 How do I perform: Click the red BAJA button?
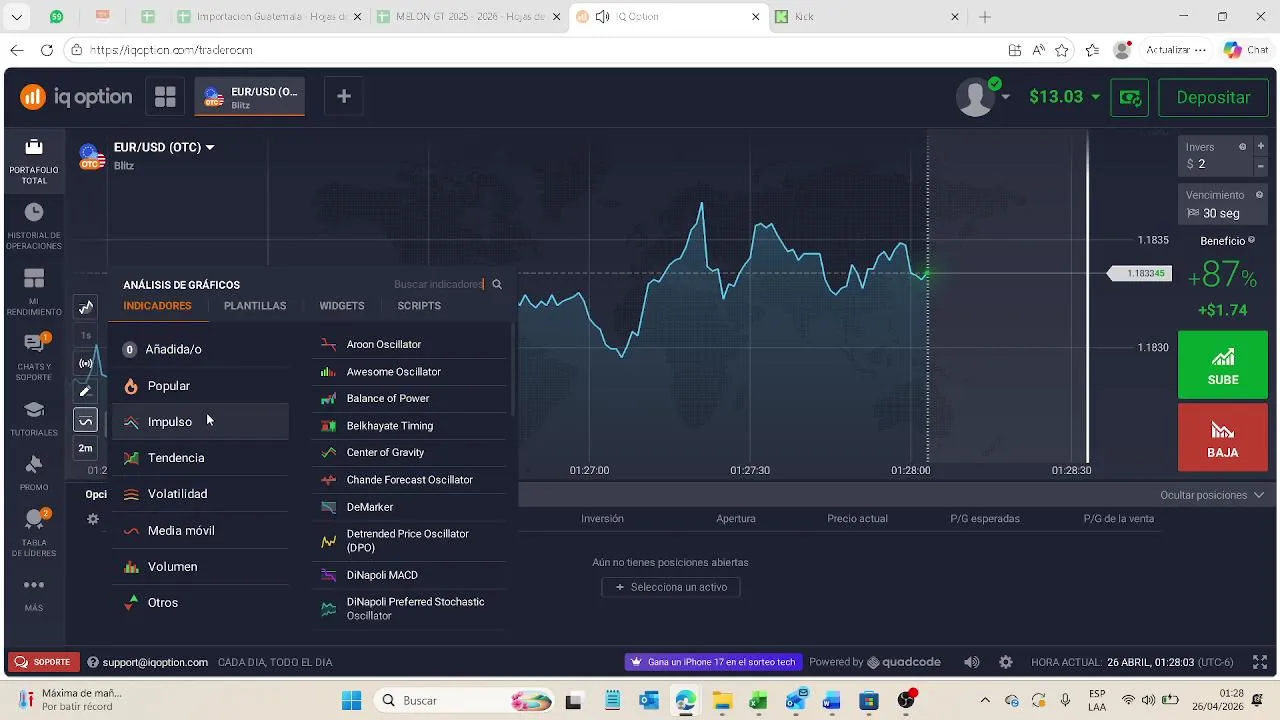(1223, 437)
